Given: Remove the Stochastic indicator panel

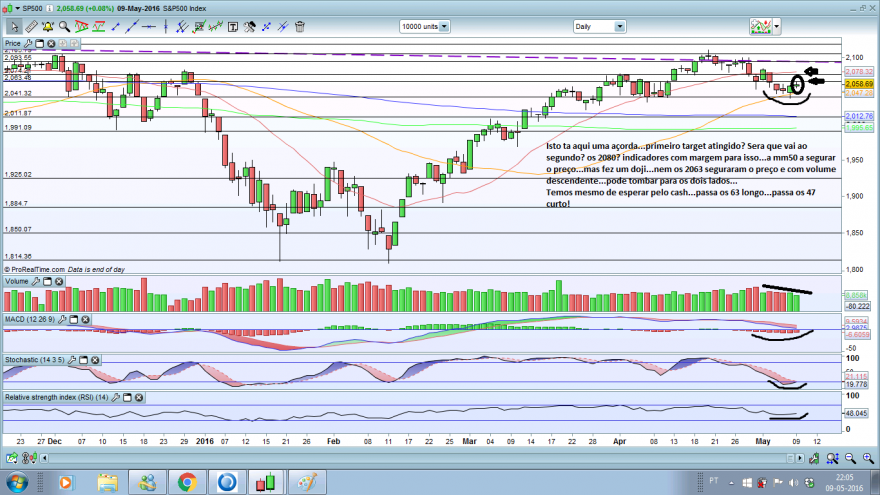Looking at the screenshot, I should (95, 360).
